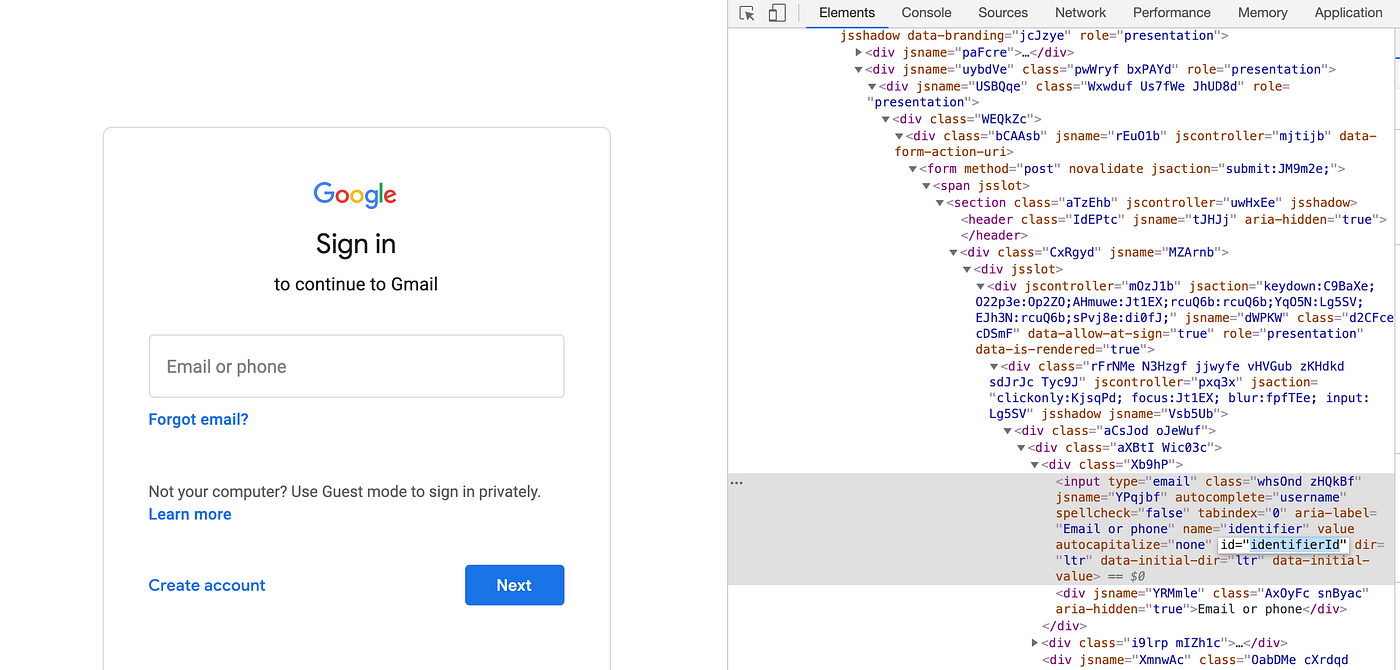The height and width of the screenshot is (670, 1400).
Task: Switch to the Sources tab
Action: (x=1003, y=12)
